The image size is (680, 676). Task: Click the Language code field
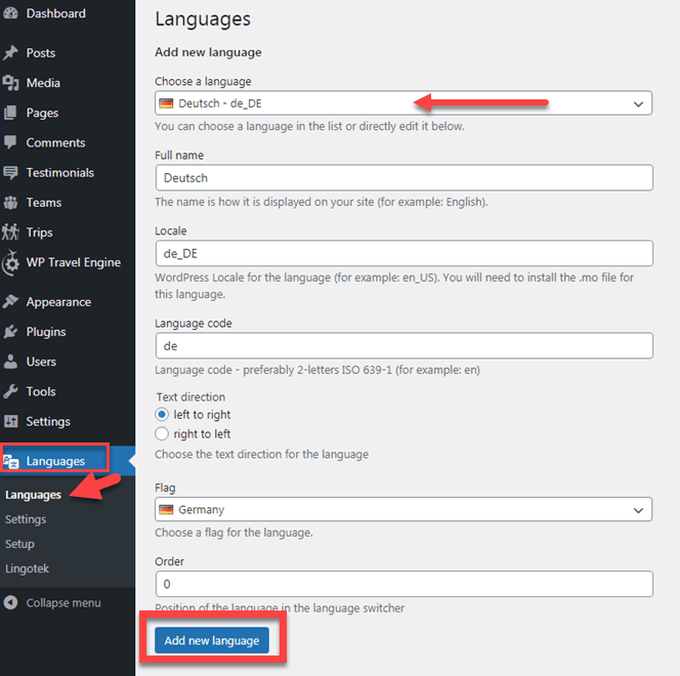click(404, 346)
